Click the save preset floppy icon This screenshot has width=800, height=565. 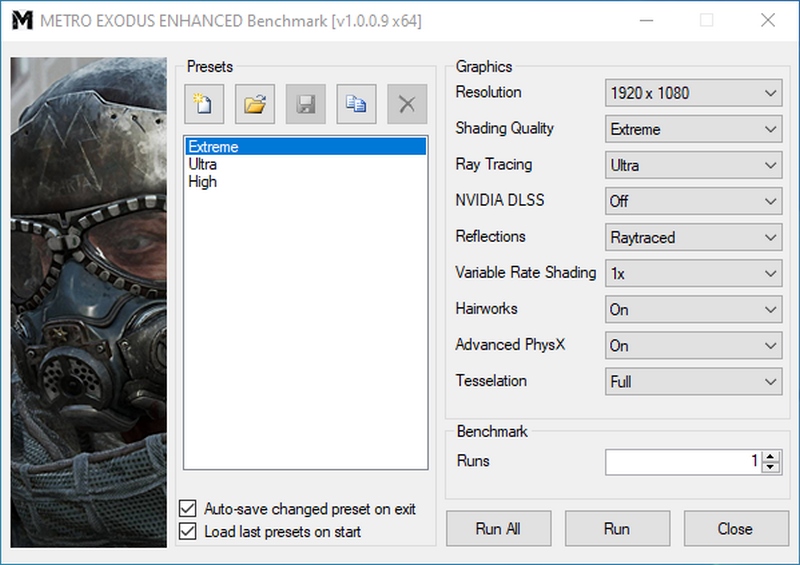pyautogui.click(x=305, y=103)
